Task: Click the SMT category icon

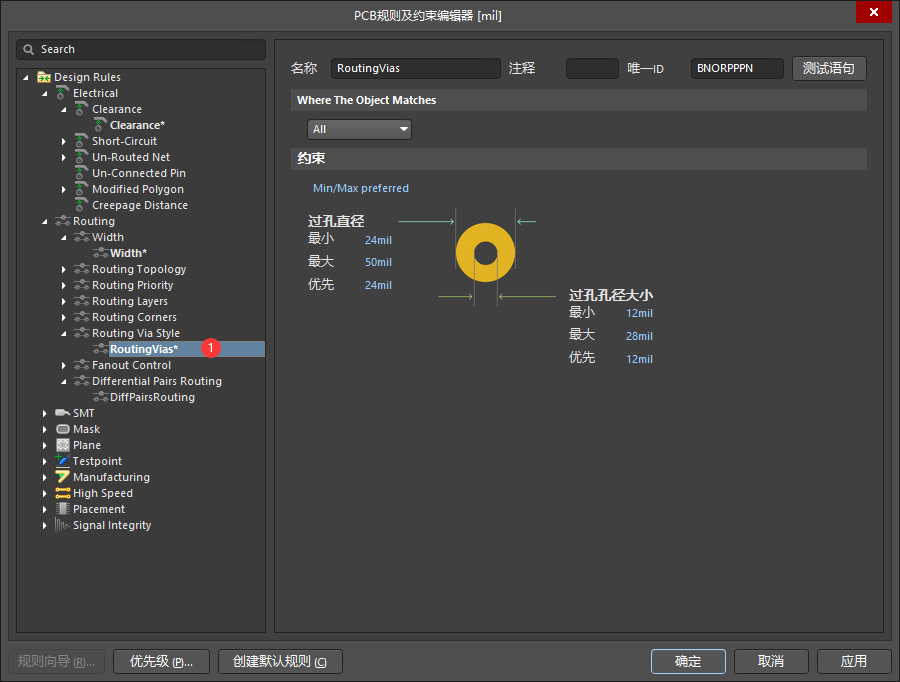Action: click(x=63, y=413)
